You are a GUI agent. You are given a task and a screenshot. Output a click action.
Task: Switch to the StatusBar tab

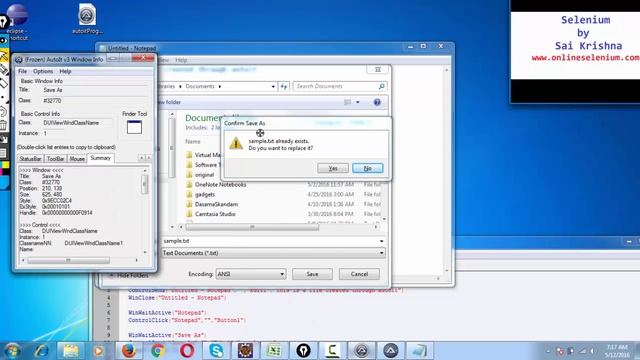click(30, 159)
